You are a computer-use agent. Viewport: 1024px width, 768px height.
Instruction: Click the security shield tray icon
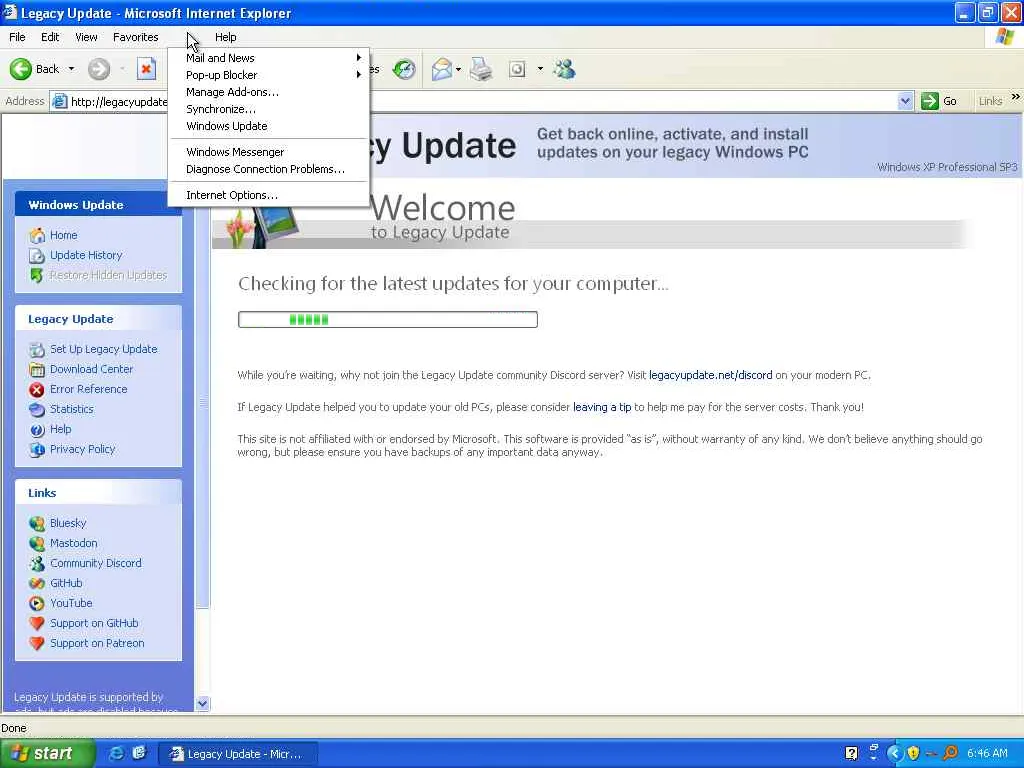click(x=913, y=753)
